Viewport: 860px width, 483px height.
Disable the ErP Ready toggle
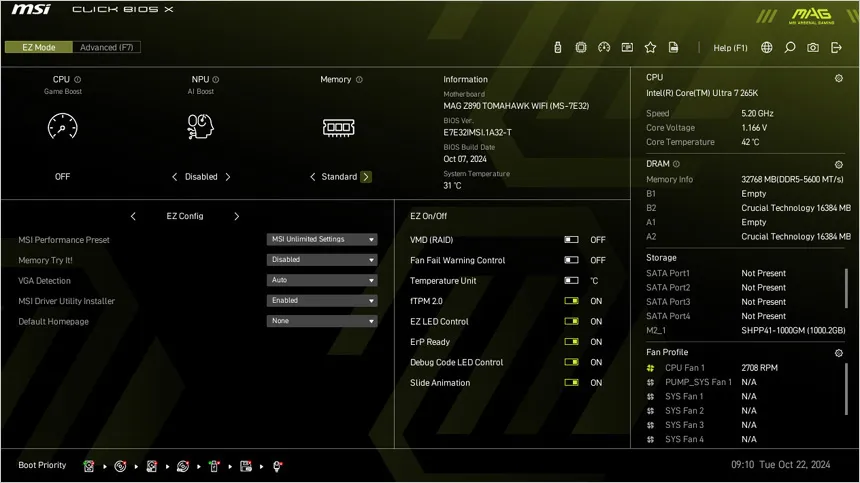[x=572, y=342]
